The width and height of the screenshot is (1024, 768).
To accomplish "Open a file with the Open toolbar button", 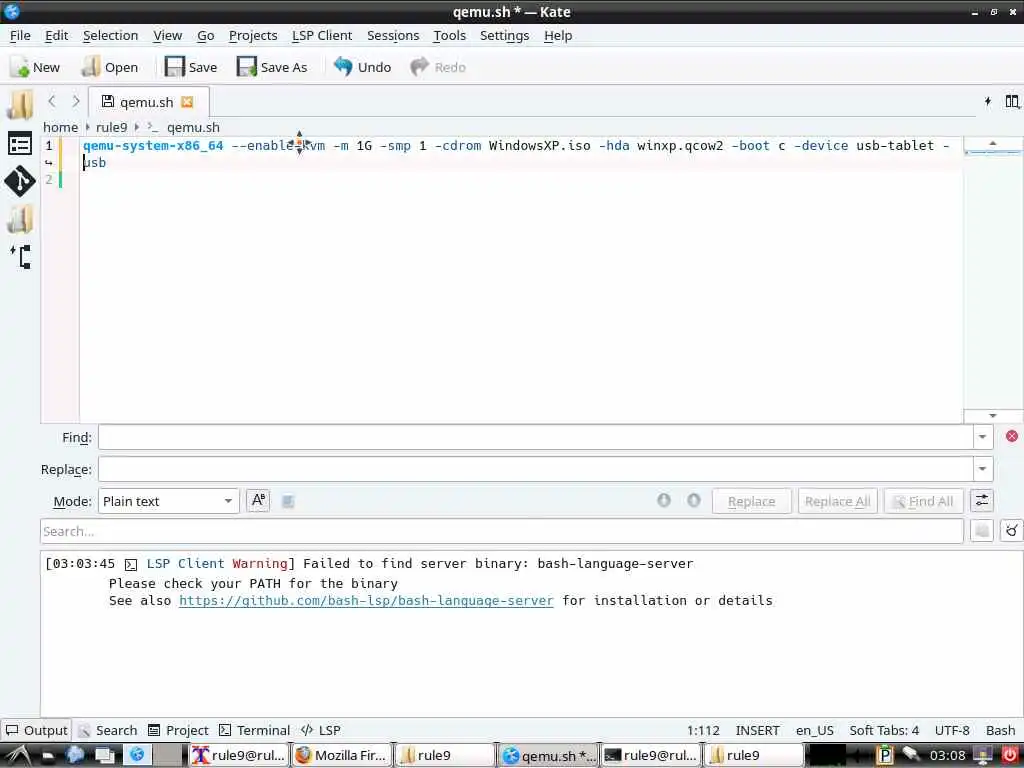I will click(109, 67).
